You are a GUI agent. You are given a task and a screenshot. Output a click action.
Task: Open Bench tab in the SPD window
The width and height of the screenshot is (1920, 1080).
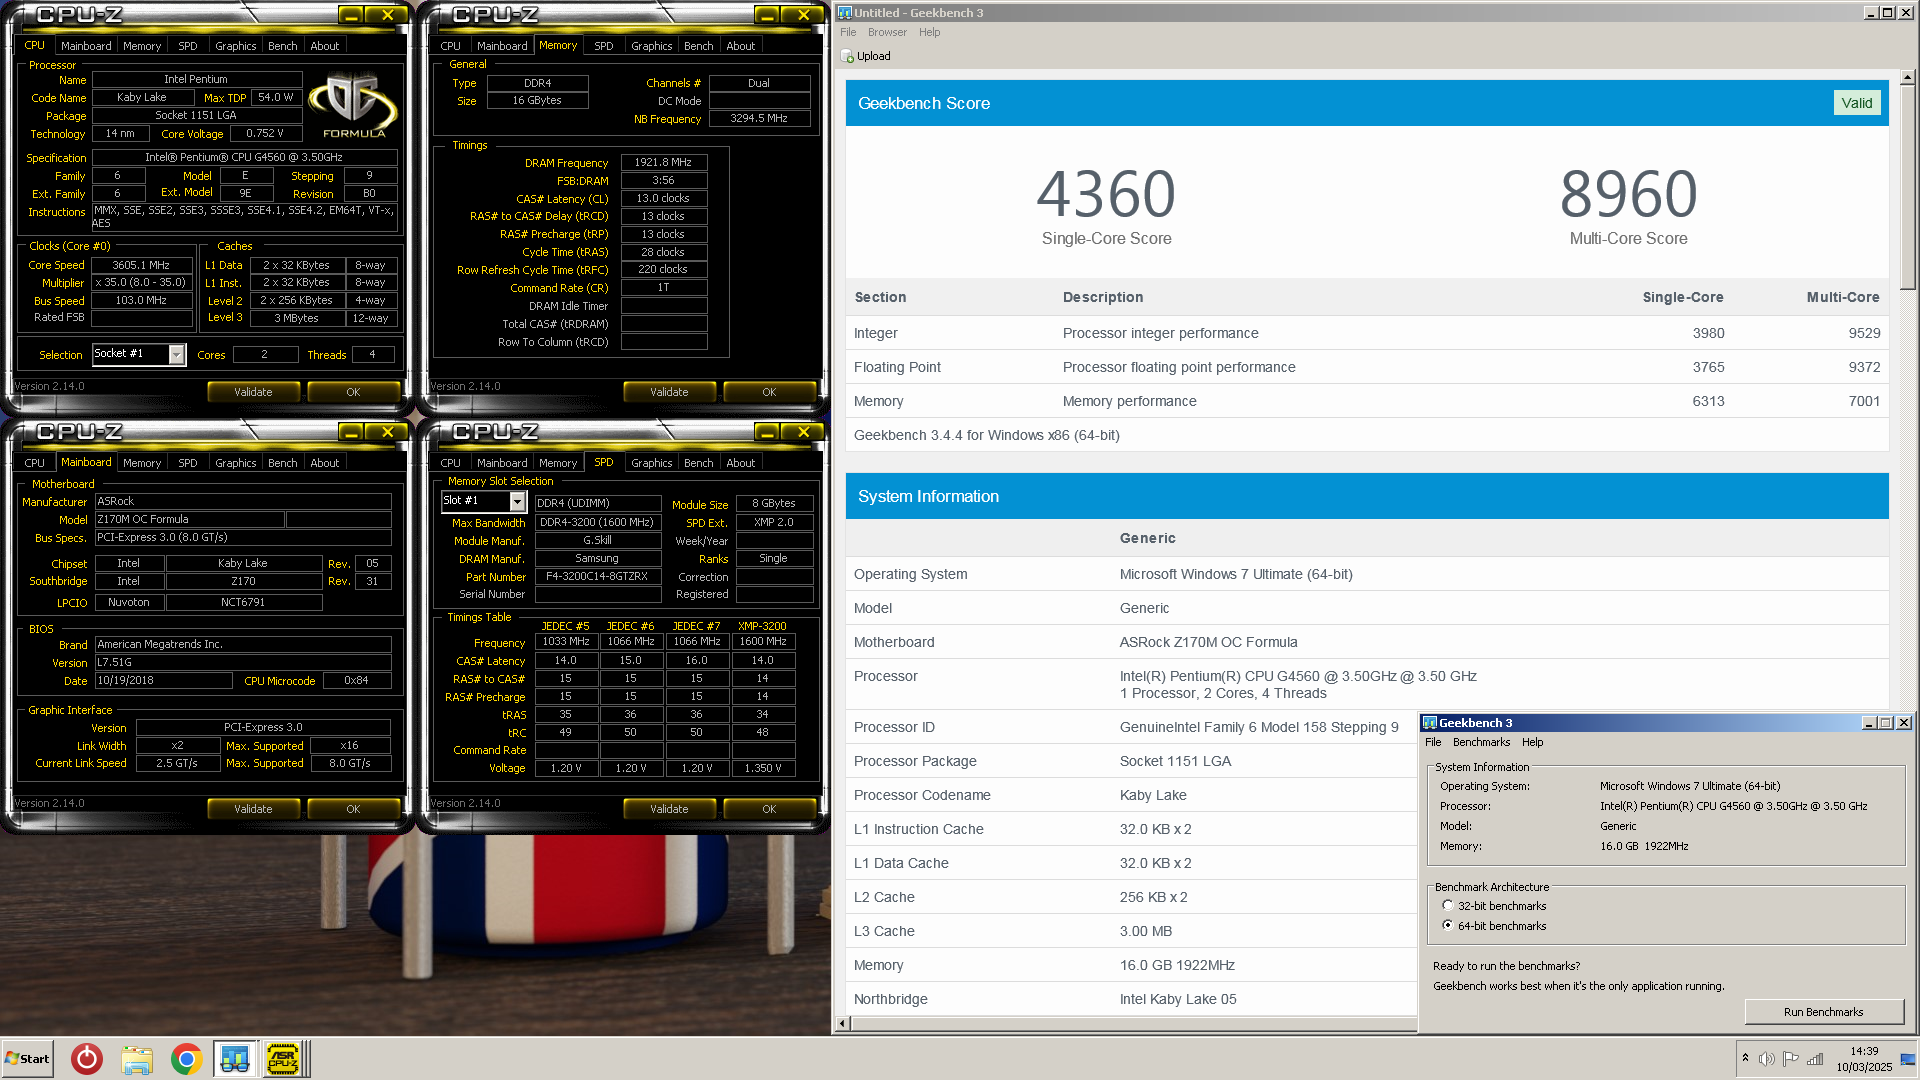point(699,463)
